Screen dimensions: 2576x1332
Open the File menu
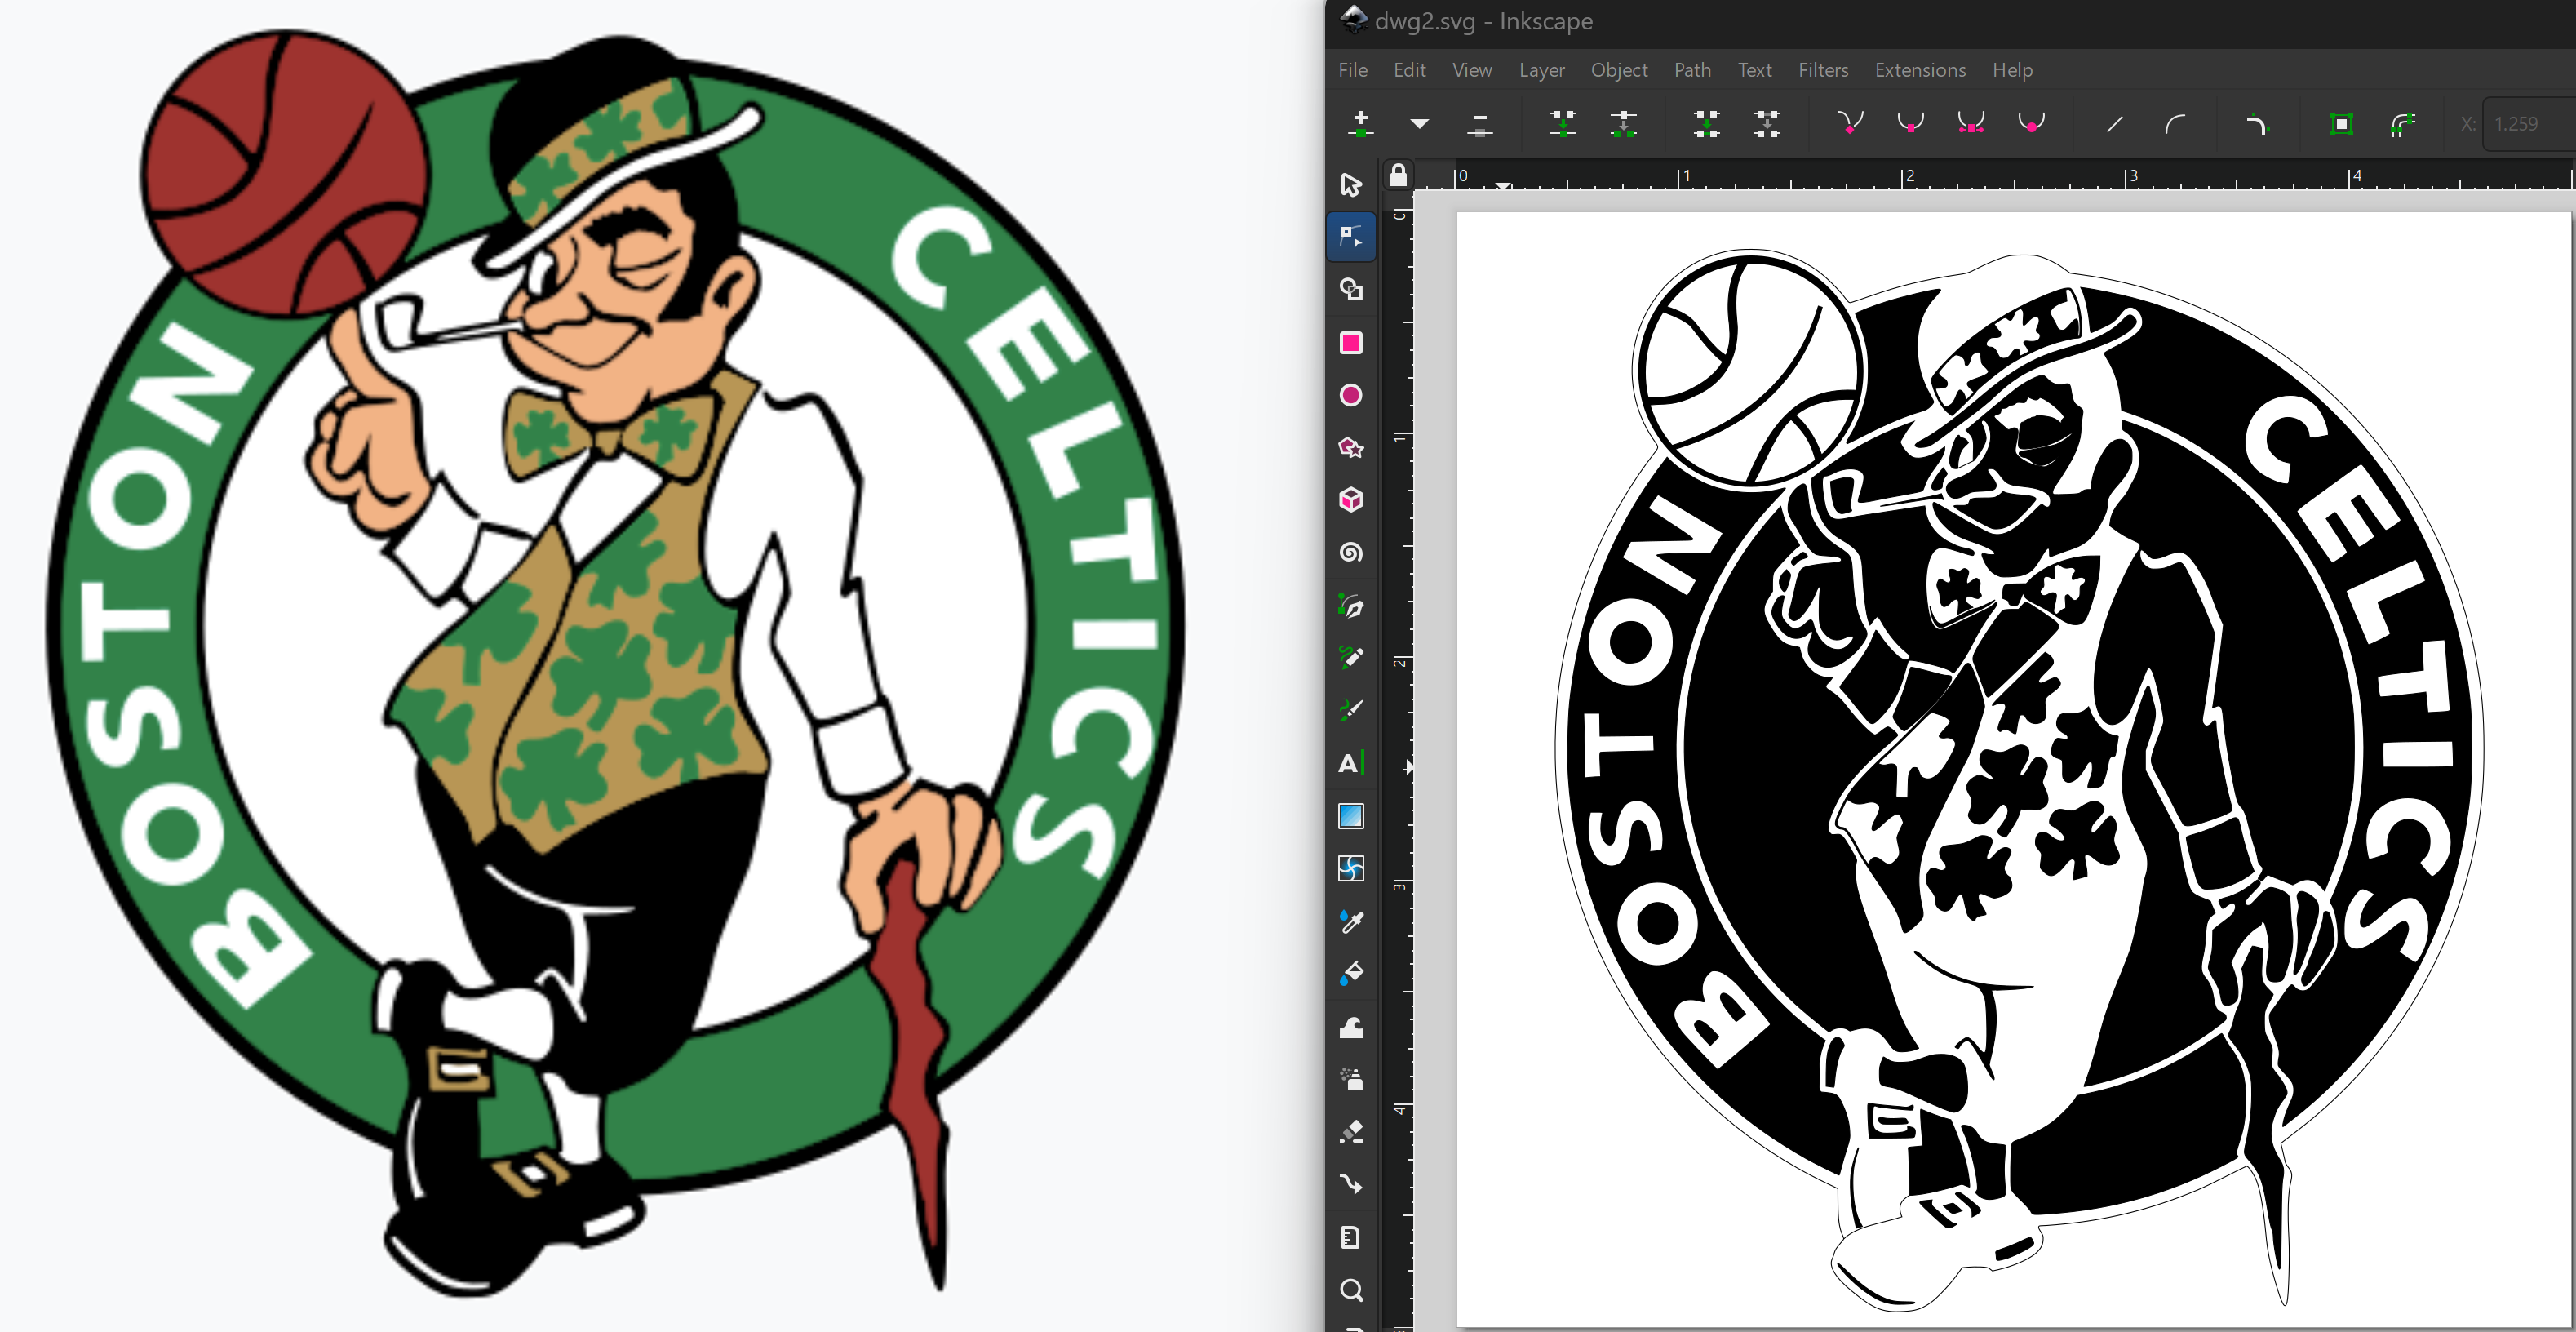1352,70
